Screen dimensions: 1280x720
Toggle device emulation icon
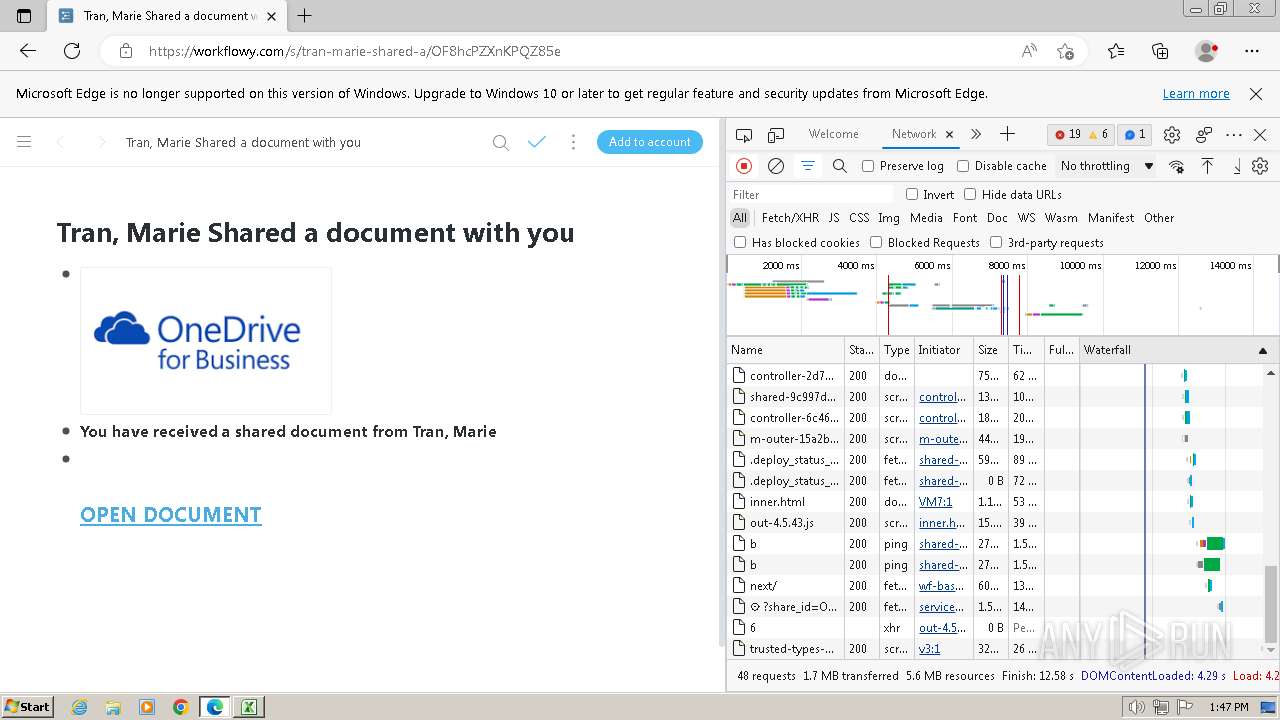[776, 134]
